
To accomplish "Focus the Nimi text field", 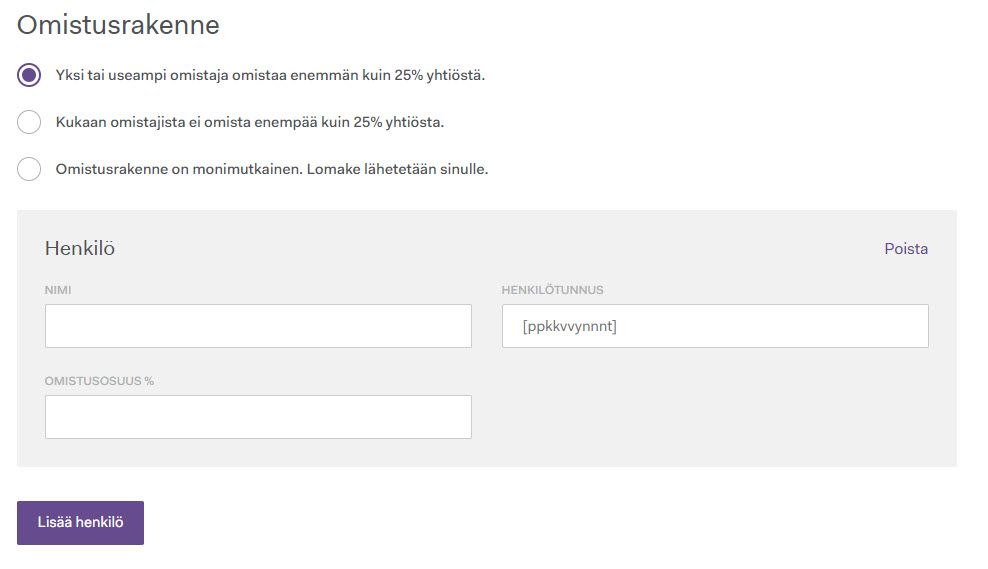I will click(258, 326).
